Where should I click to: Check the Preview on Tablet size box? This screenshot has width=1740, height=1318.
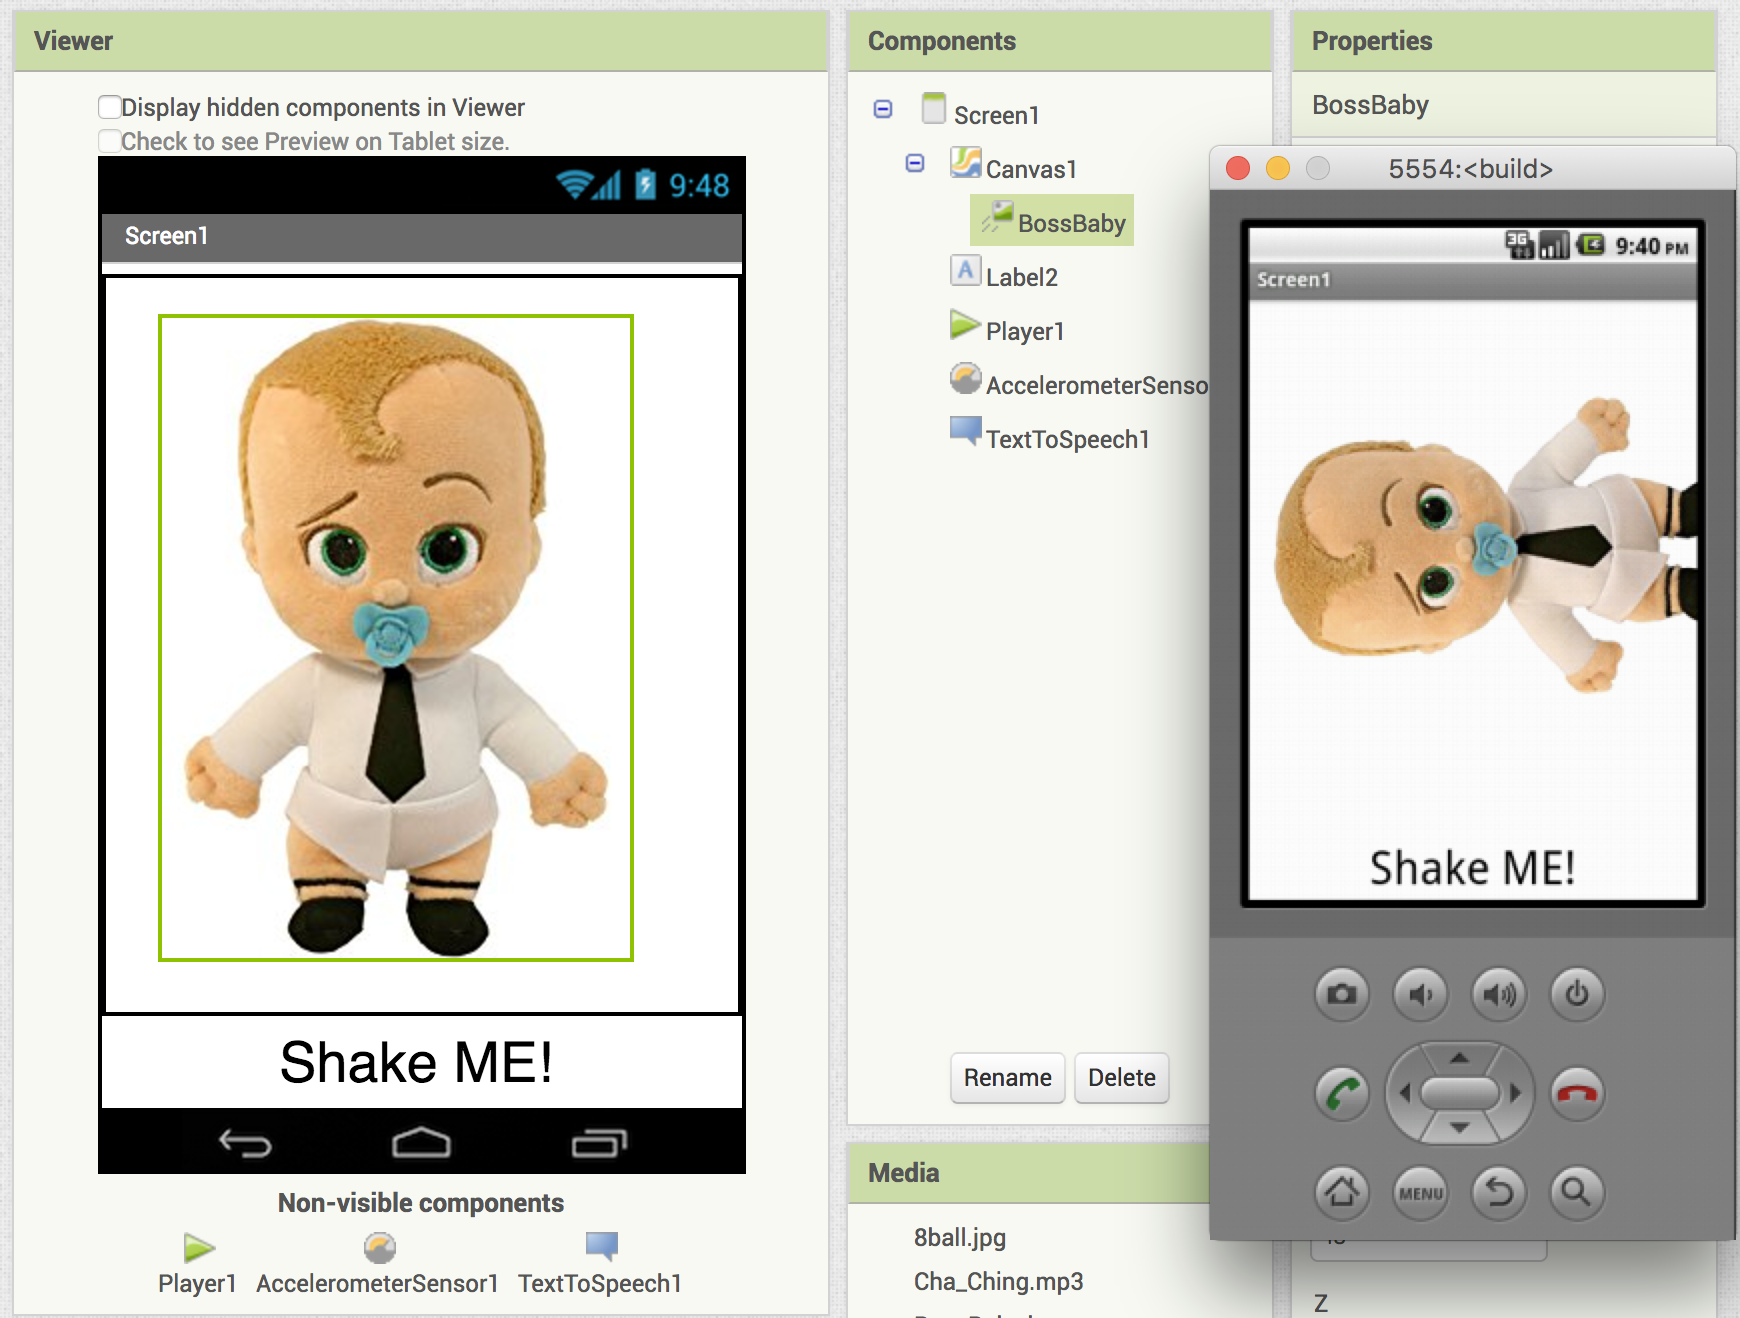click(110, 141)
